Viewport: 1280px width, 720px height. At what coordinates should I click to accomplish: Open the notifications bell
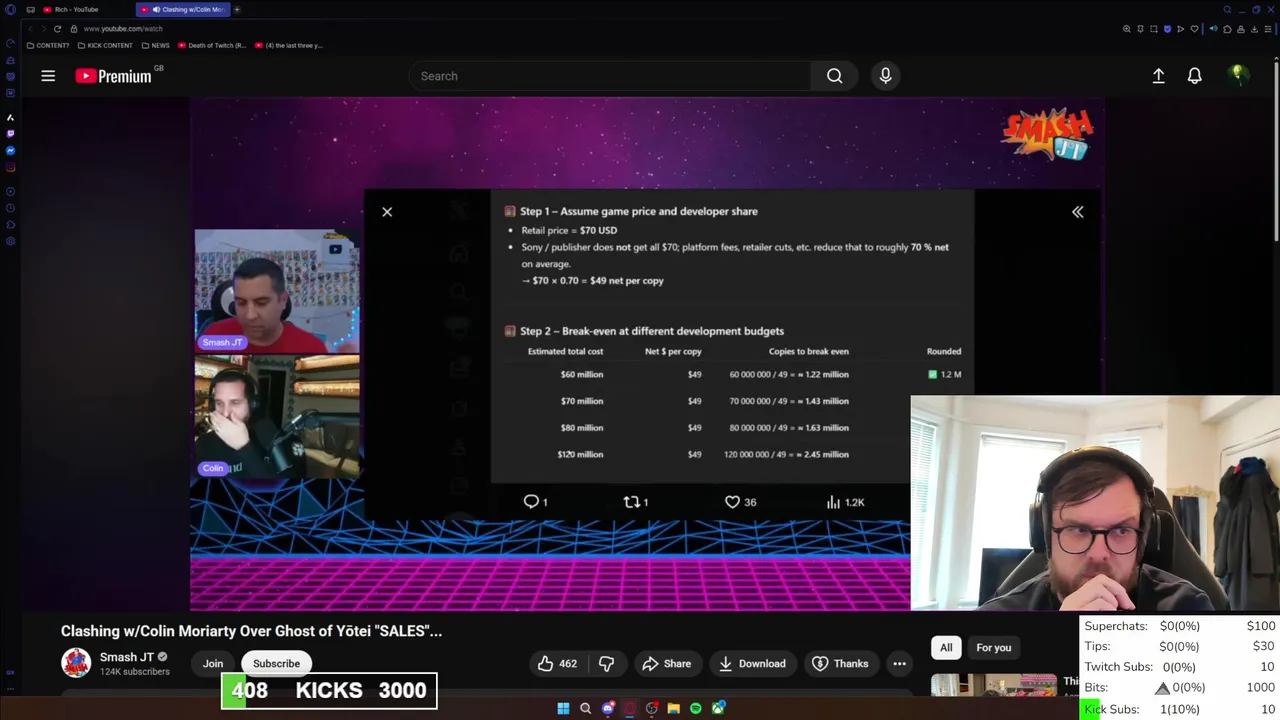click(1194, 76)
